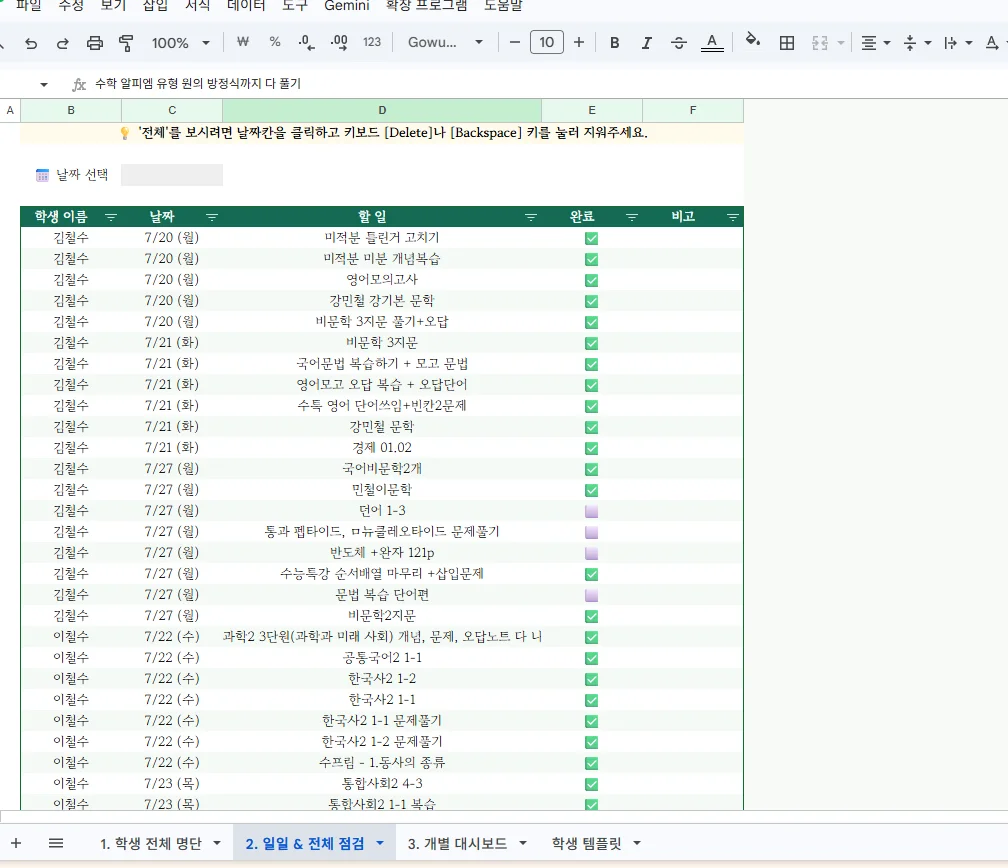Select the cell 강민철 강기본 문학
1008x868 pixels.
pyautogui.click(x=382, y=300)
